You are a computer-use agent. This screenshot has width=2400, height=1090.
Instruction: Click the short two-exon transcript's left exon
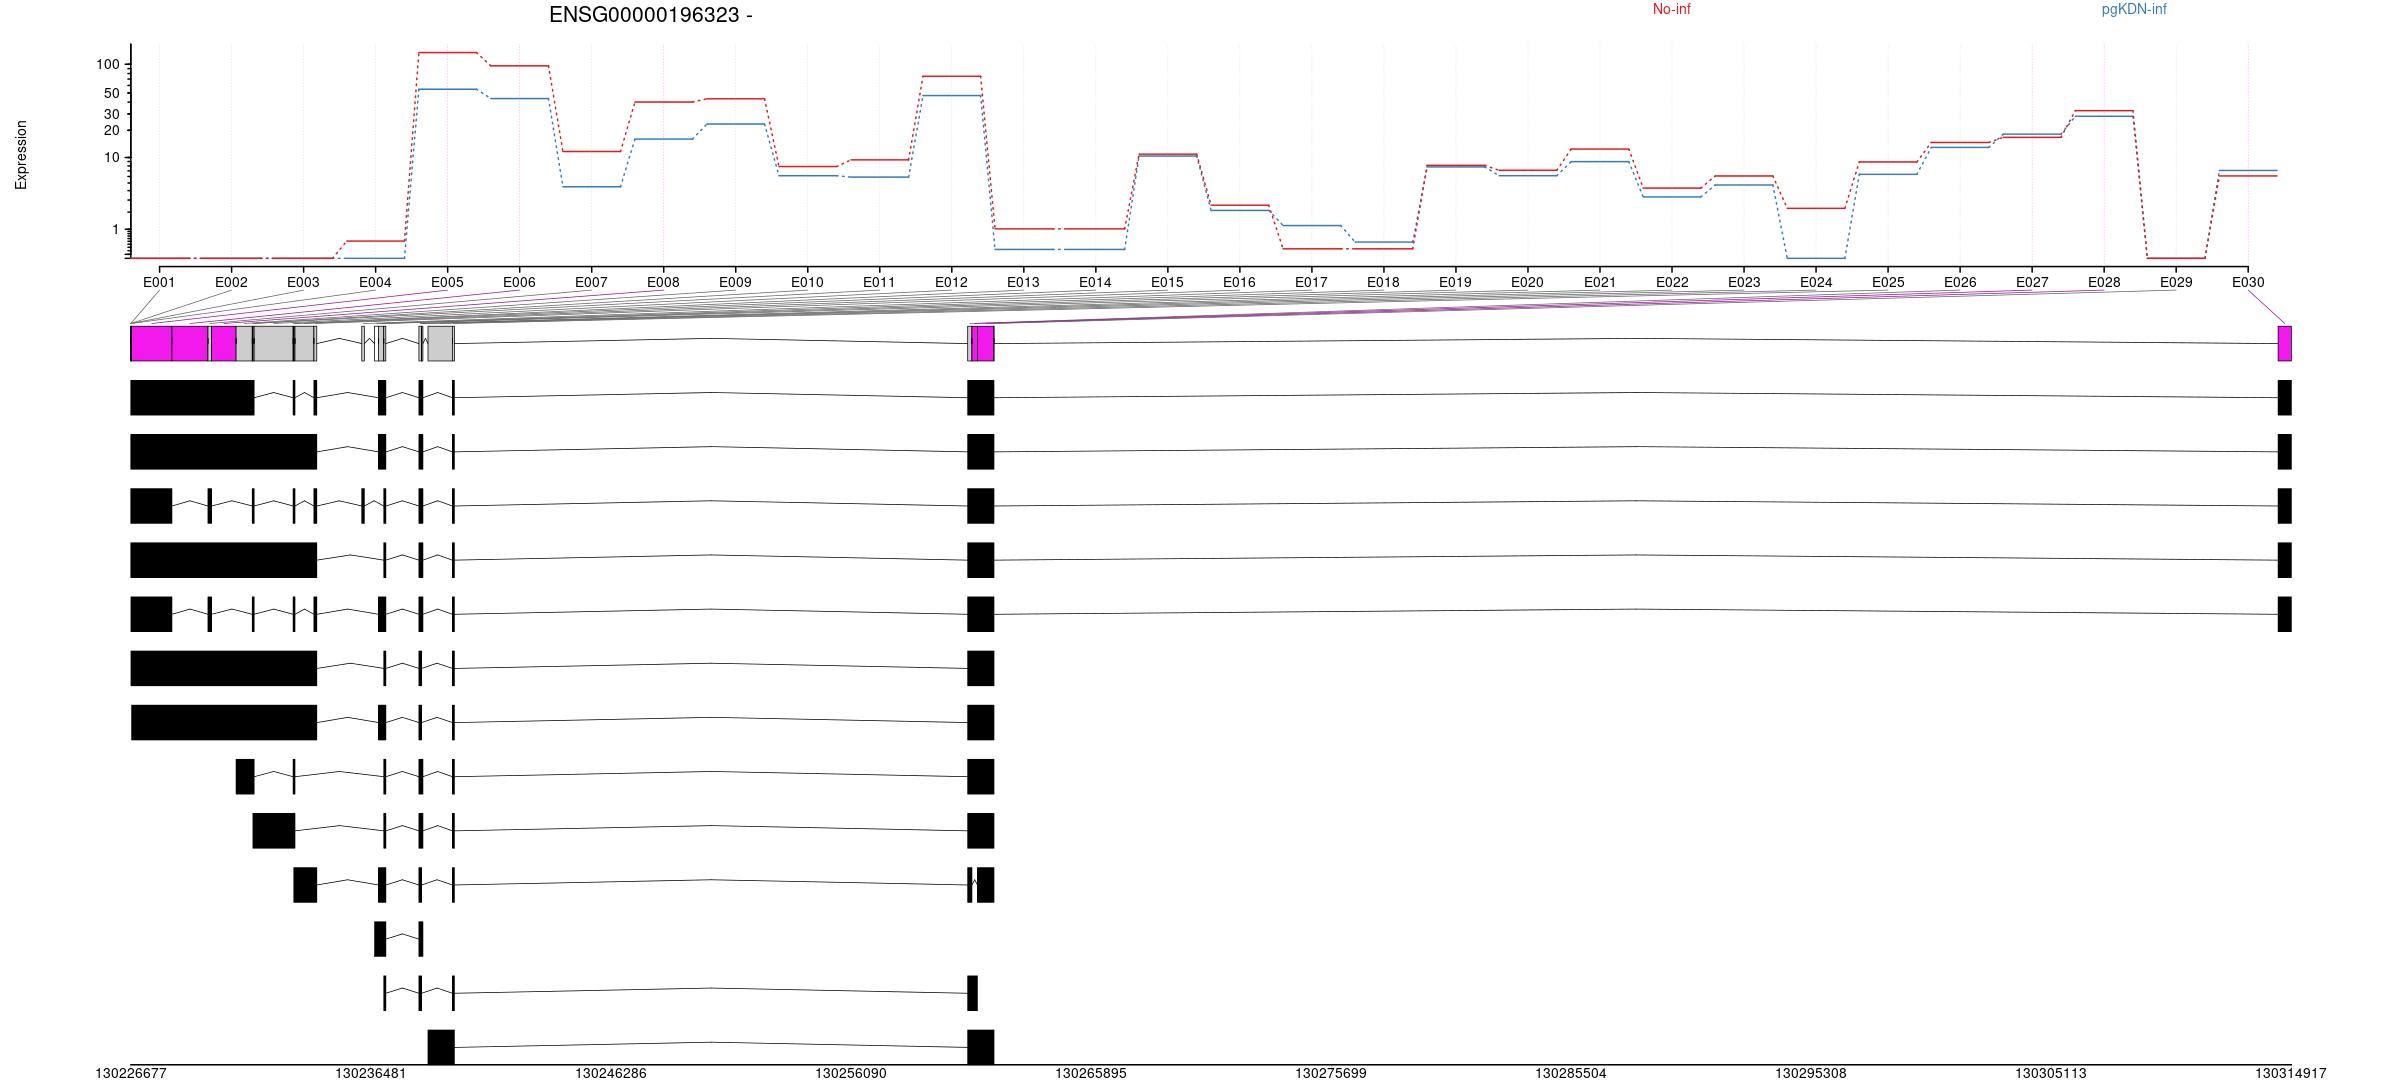pos(380,939)
